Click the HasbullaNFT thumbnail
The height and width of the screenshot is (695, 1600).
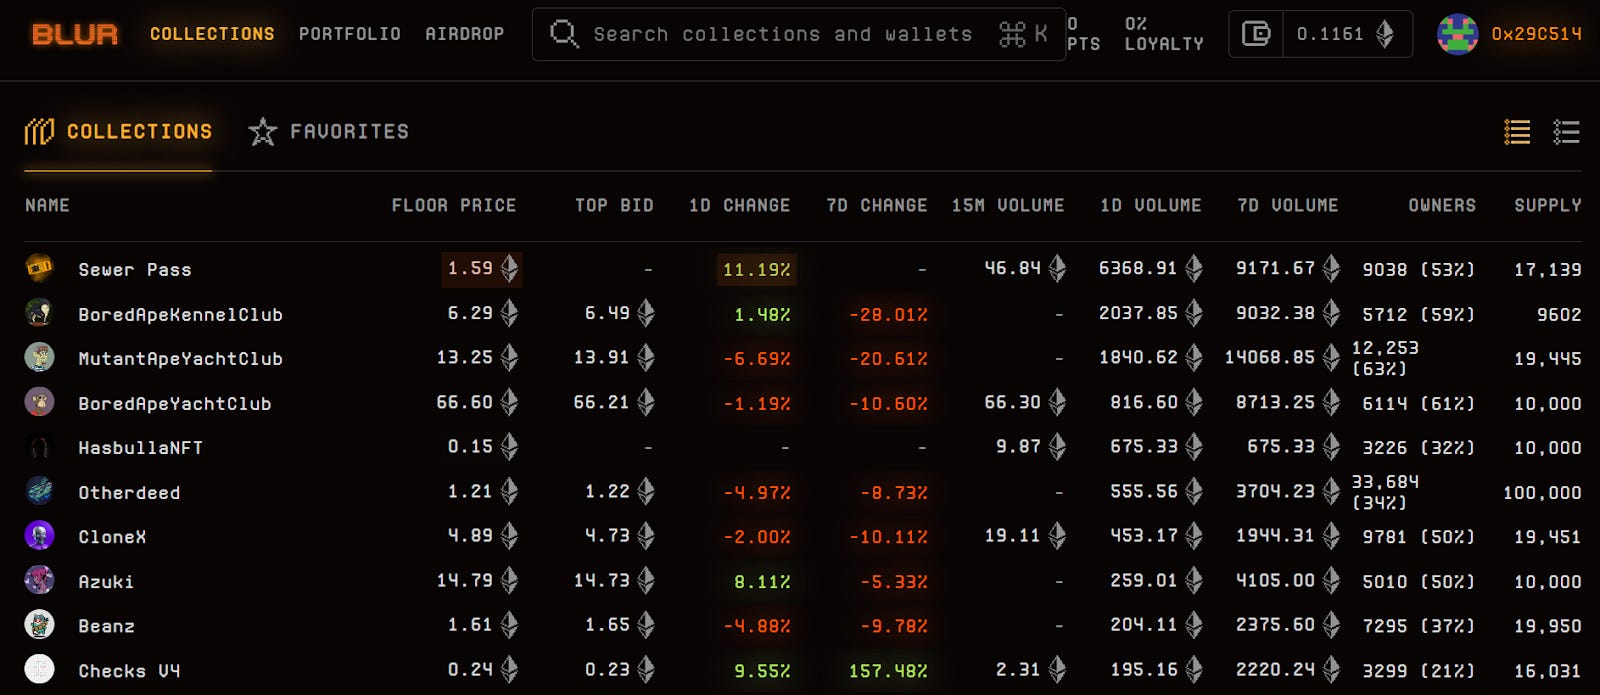coord(39,446)
